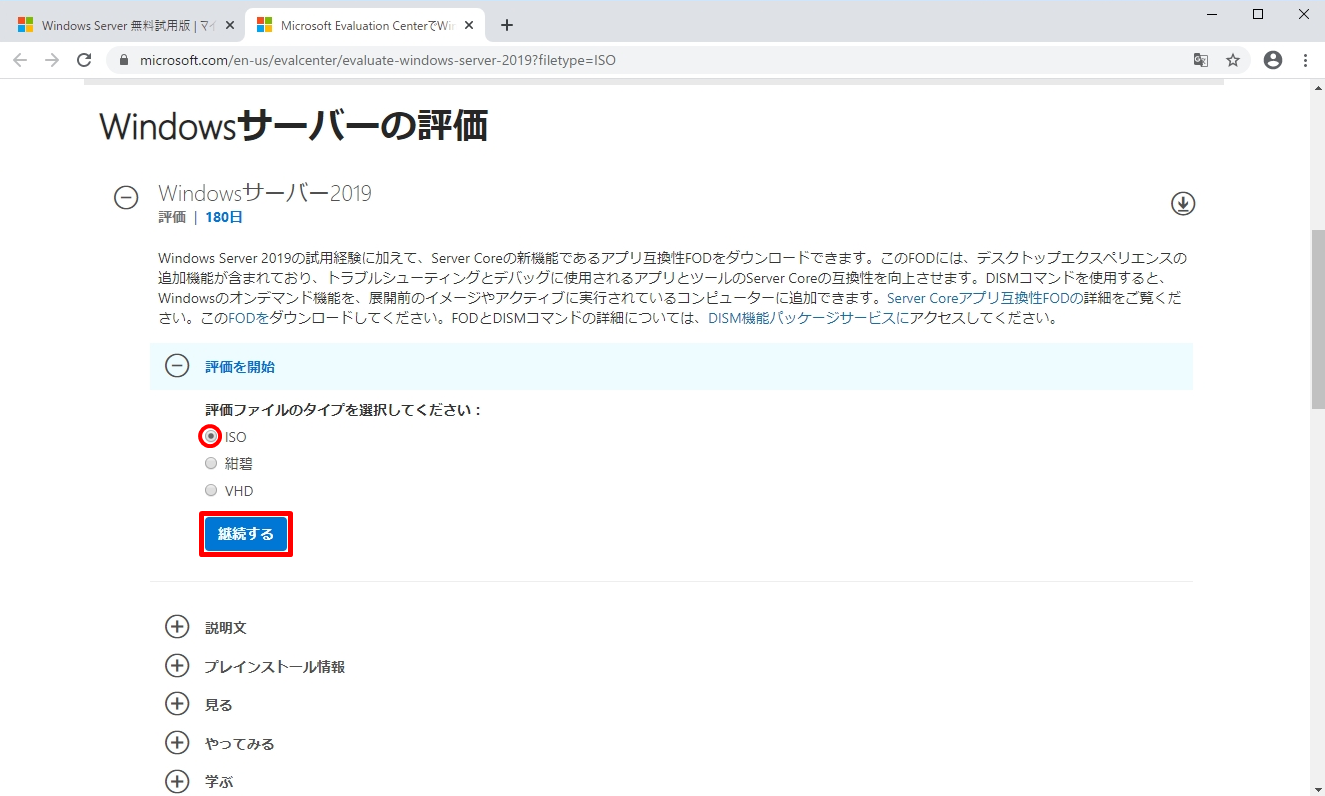The image size is (1325, 796).
Task: Expand the やってみる section
Action: point(177,743)
